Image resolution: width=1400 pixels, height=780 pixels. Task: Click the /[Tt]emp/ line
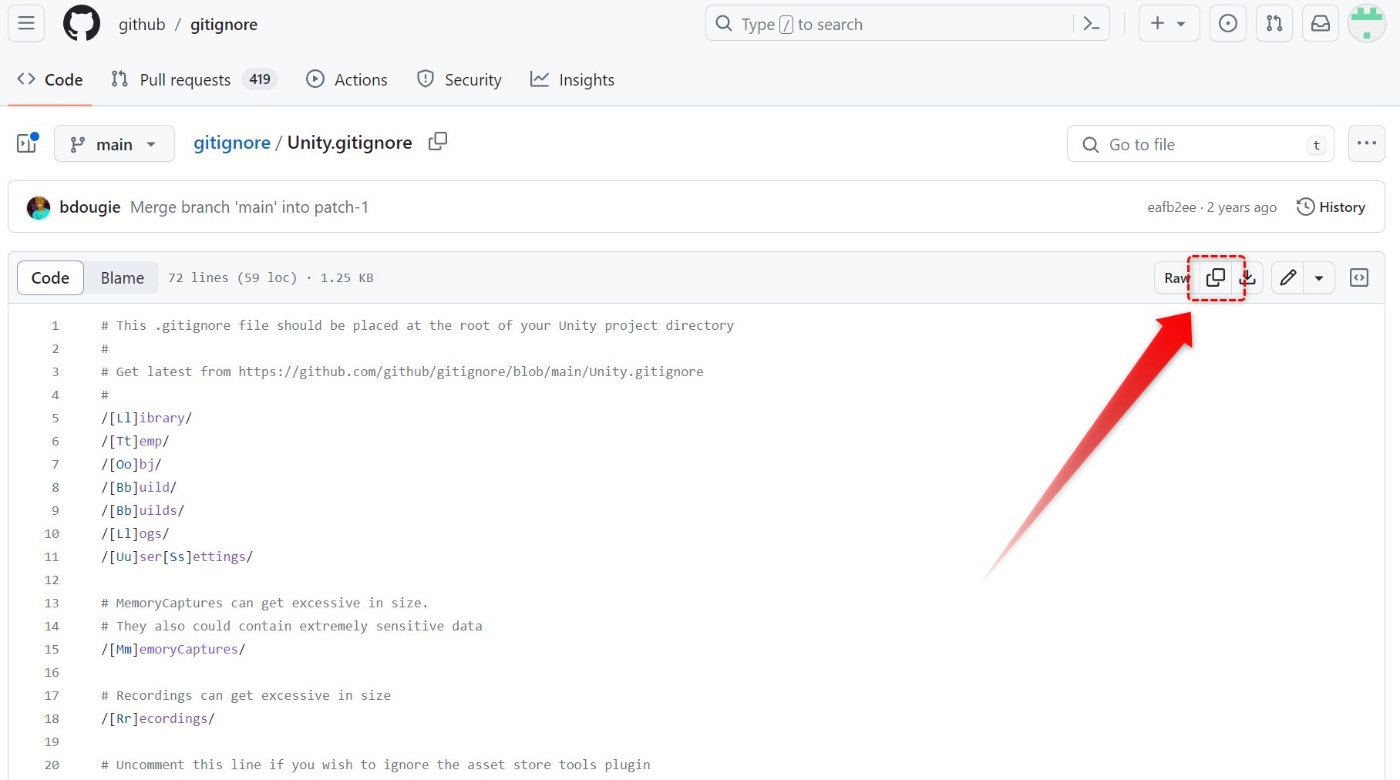[x=135, y=441]
